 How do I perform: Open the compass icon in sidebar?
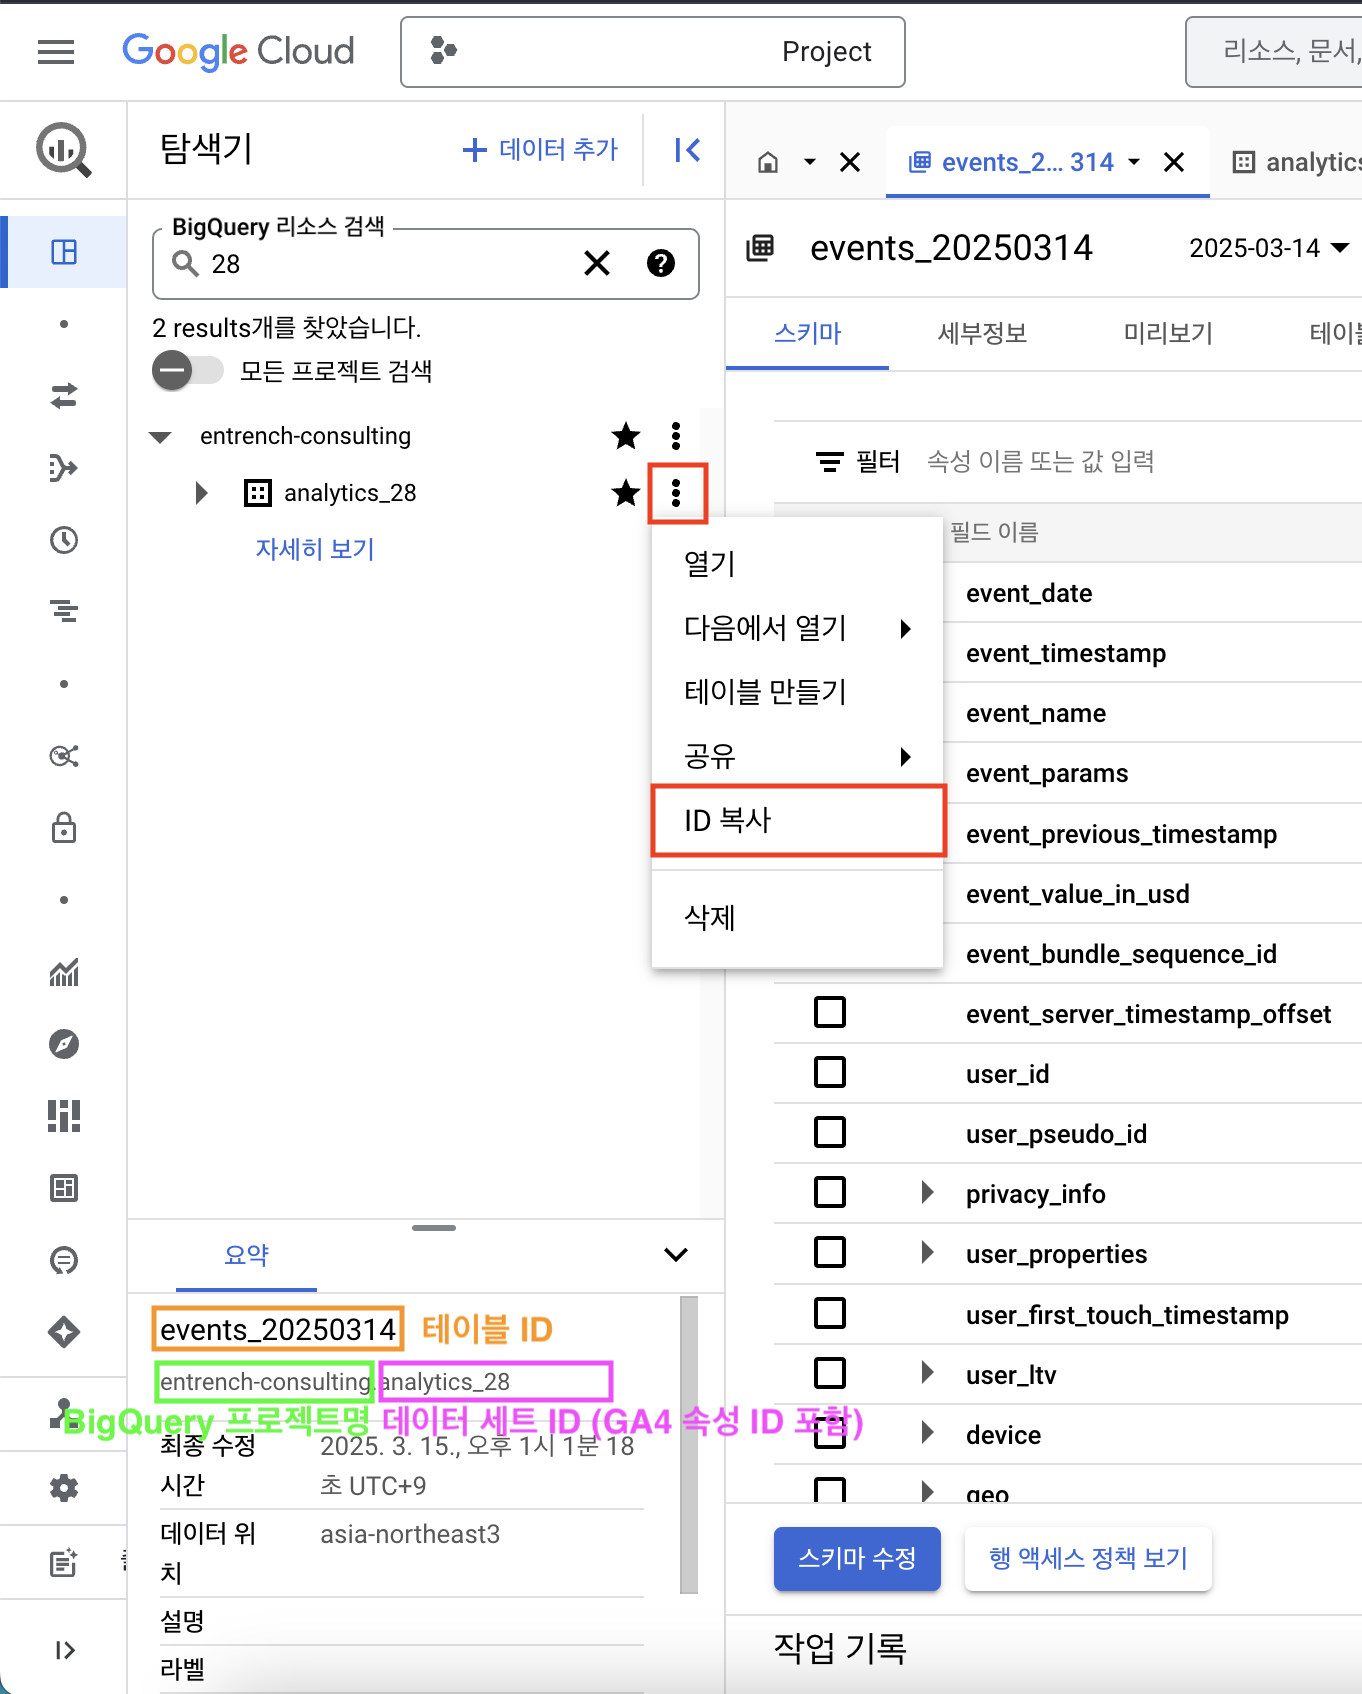click(x=64, y=1044)
